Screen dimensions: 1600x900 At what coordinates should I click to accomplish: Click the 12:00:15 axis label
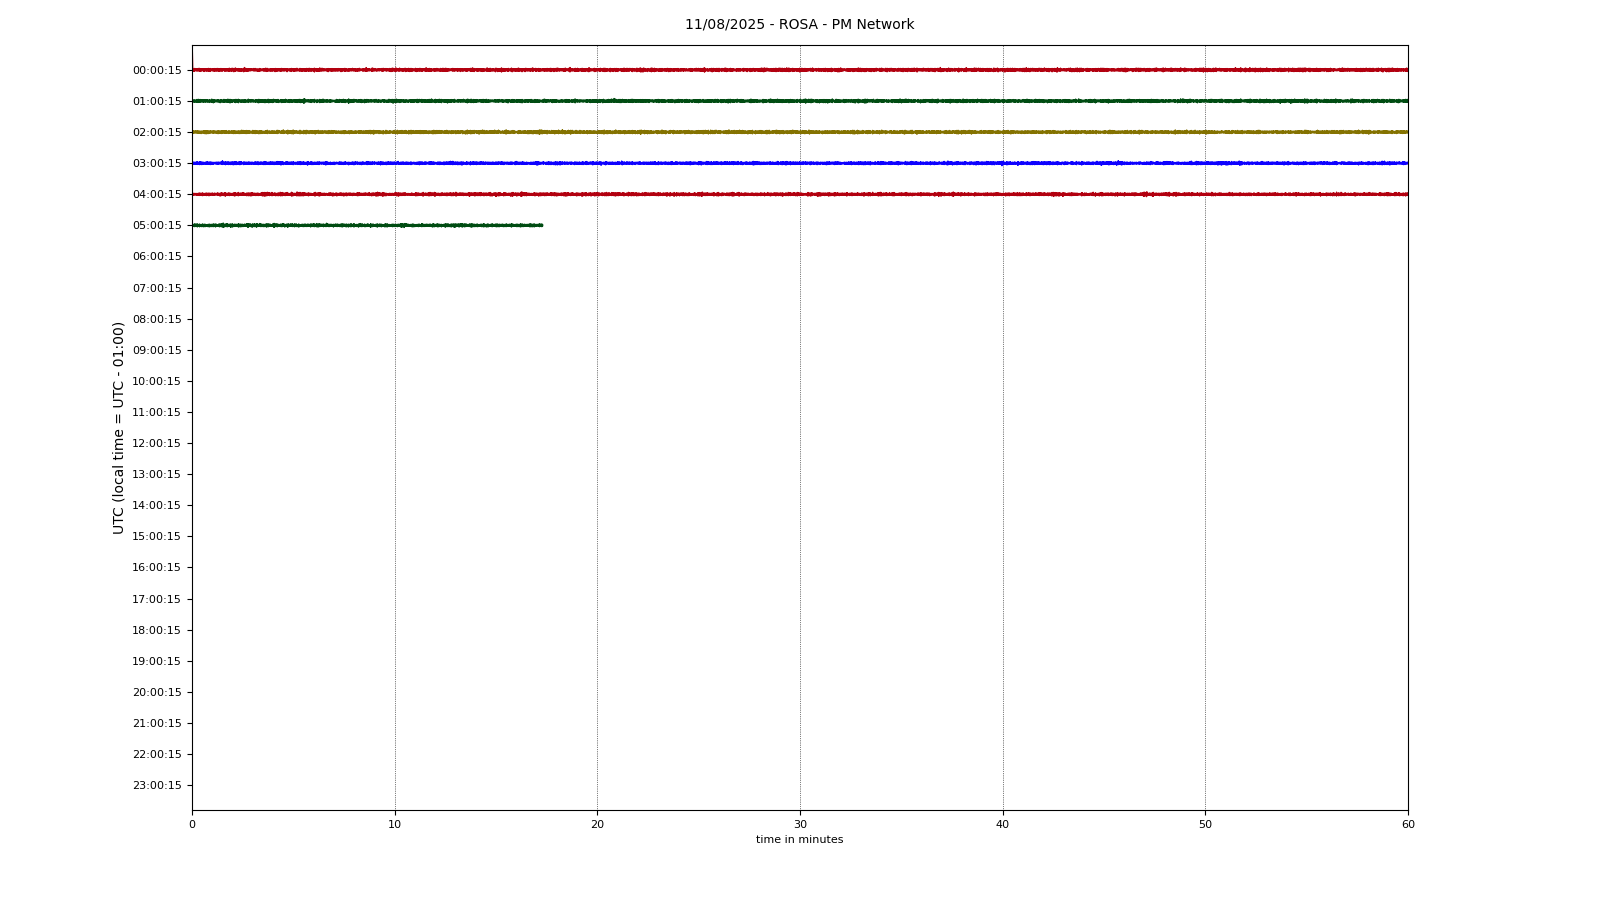[157, 443]
